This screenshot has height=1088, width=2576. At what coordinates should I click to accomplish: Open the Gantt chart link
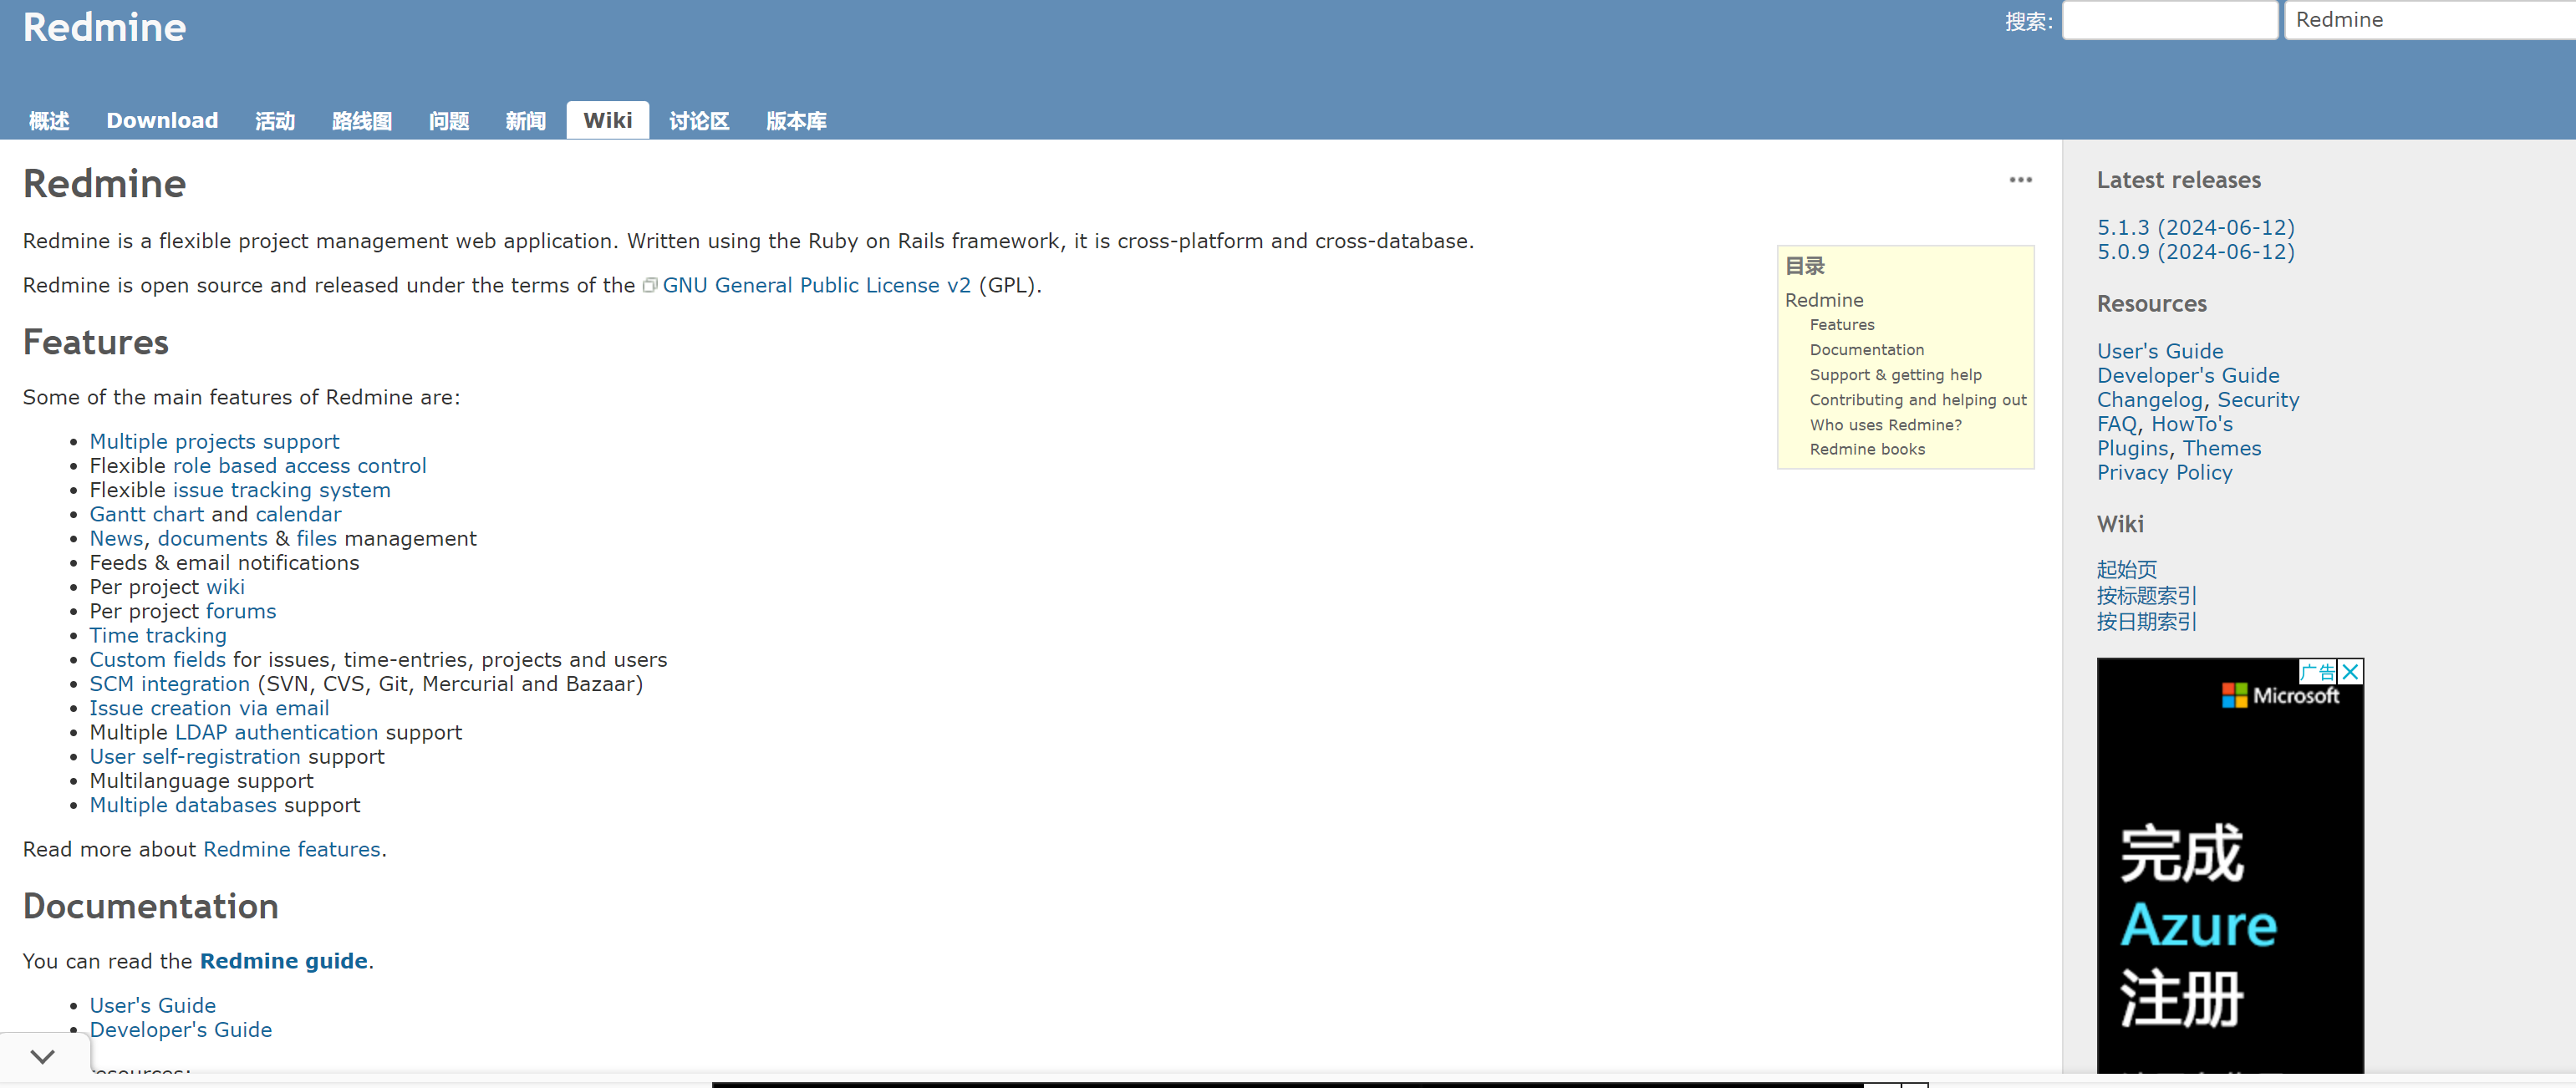[147, 513]
